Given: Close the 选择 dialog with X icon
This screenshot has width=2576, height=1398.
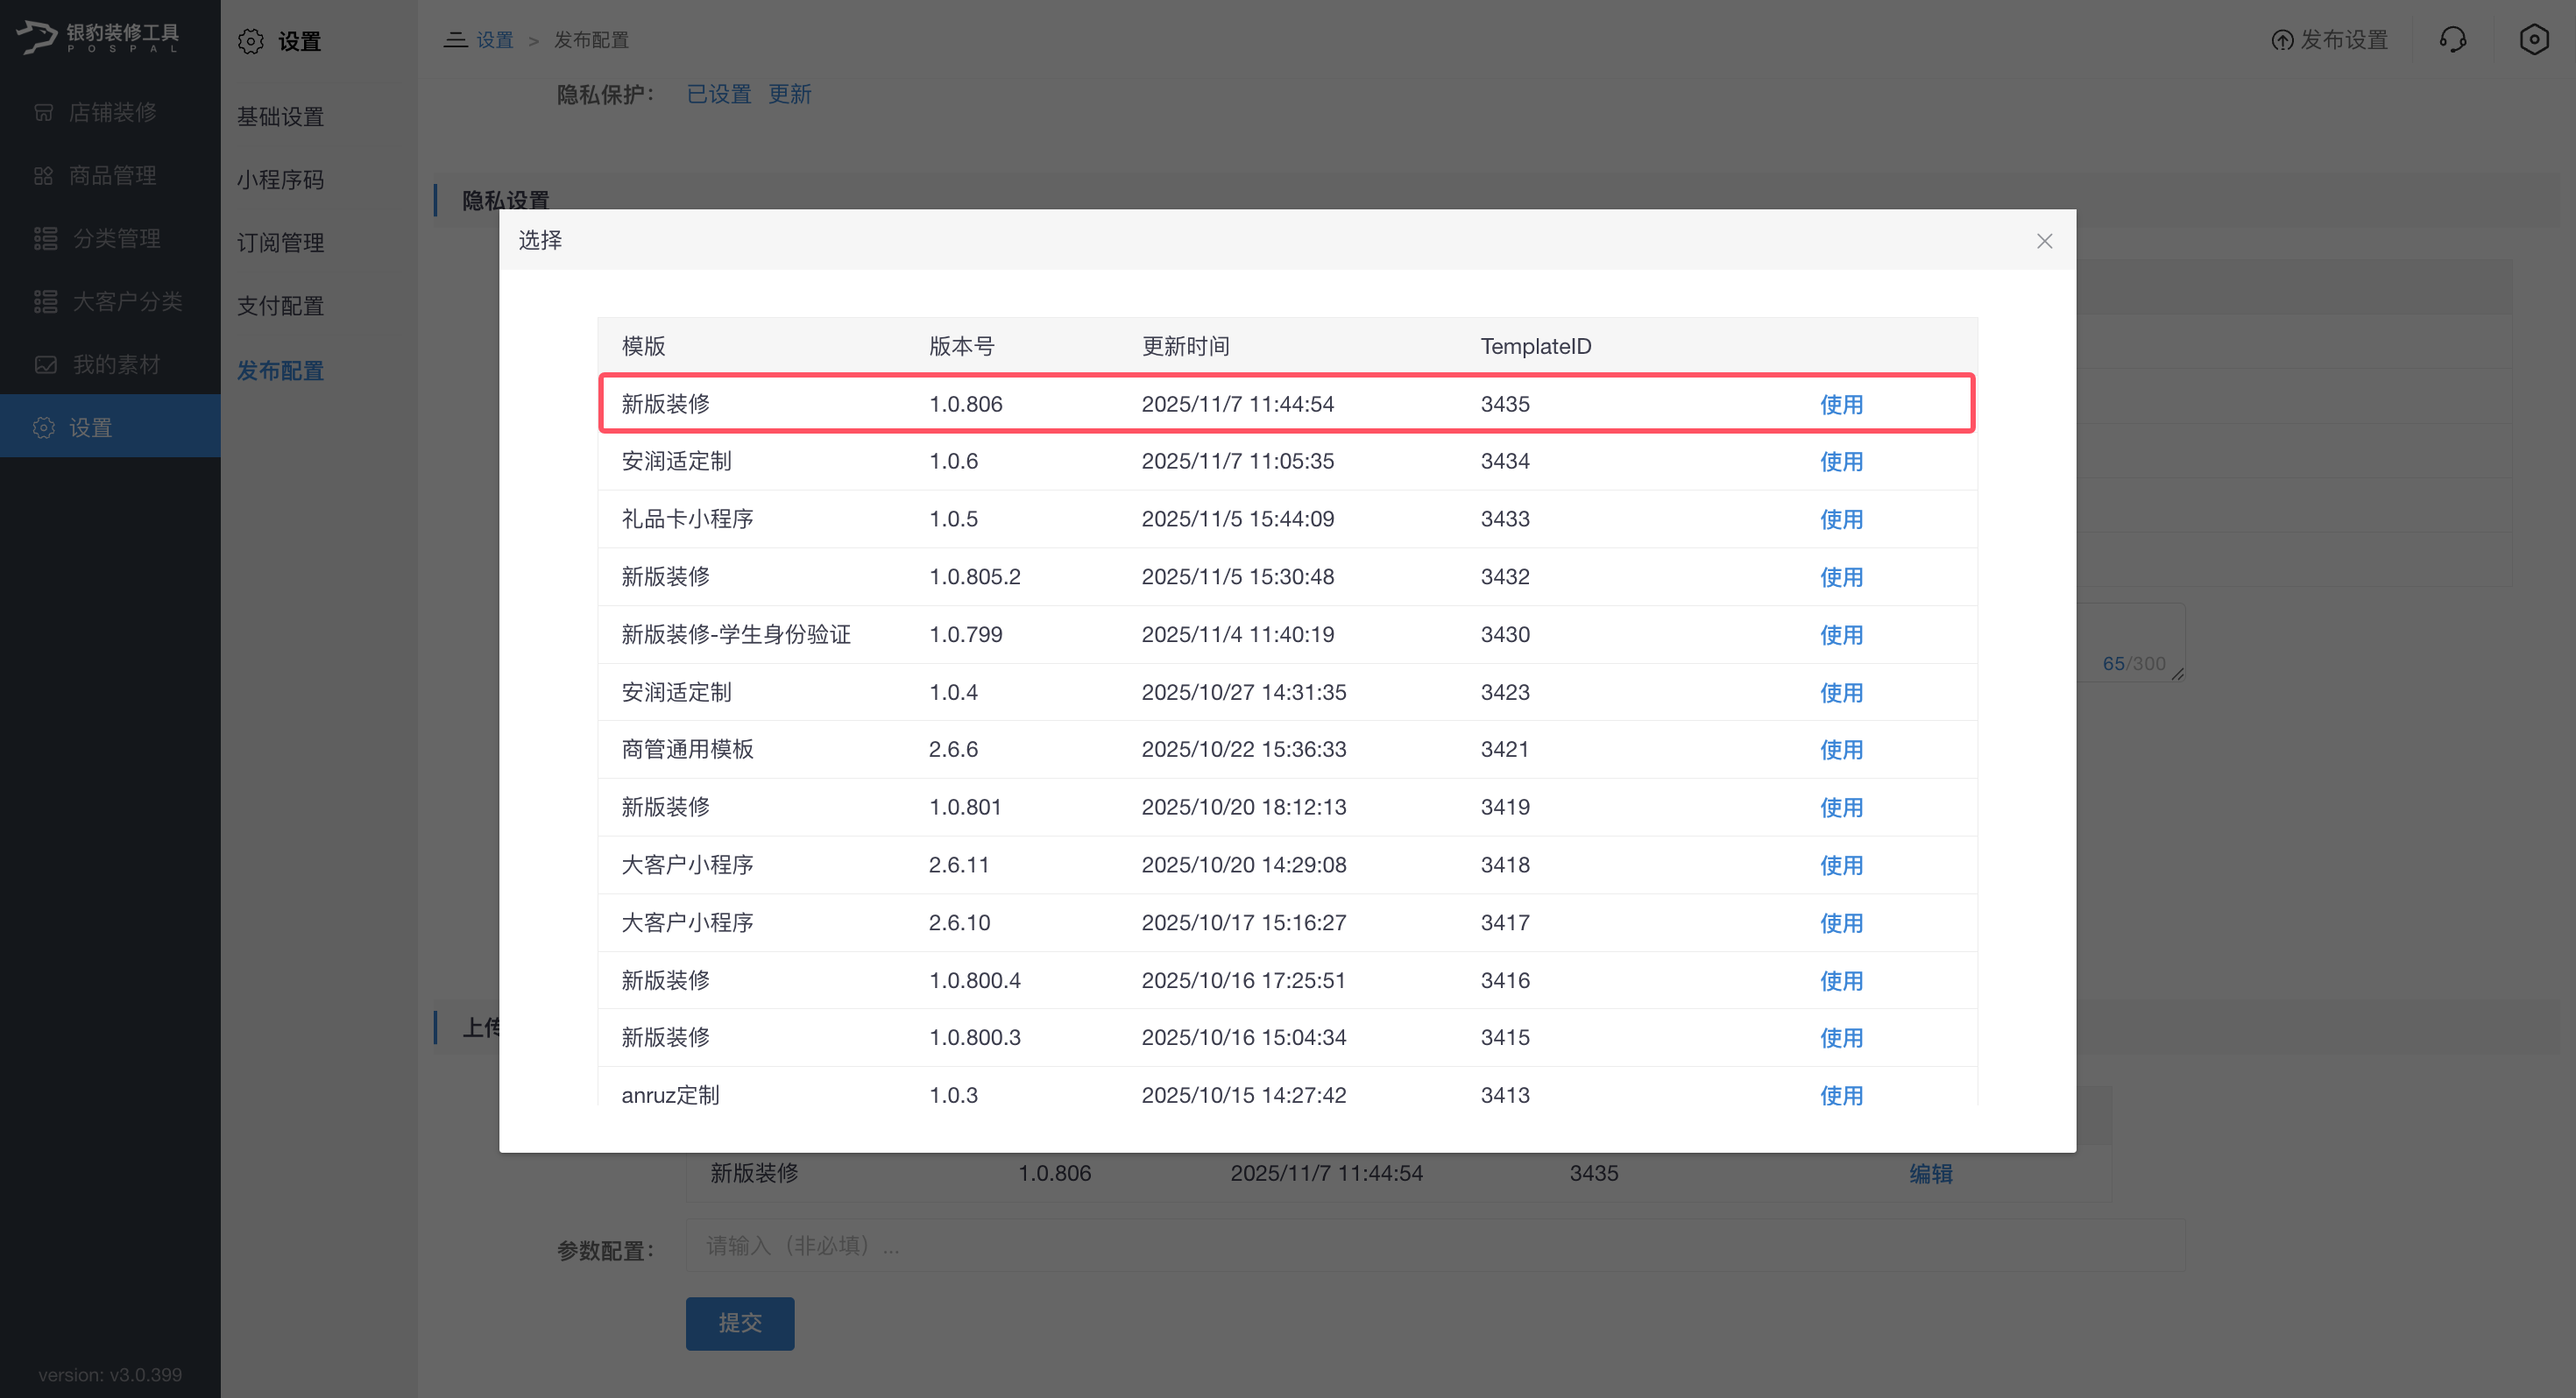Looking at the screenshot, I should [x=2044, y=241].
